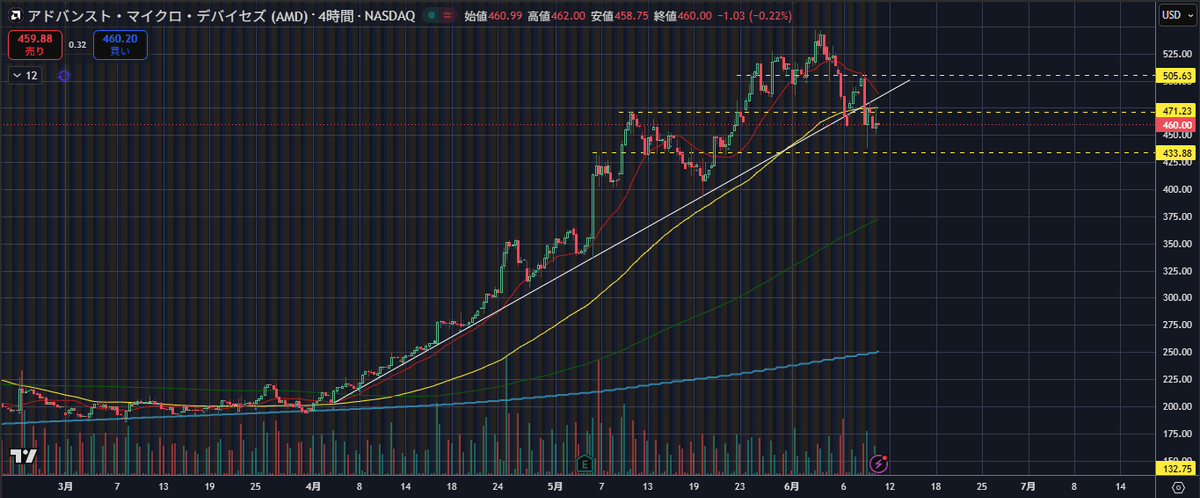
Task: Click the 460.00 current price label
Action: click(x=1174, y=125)
